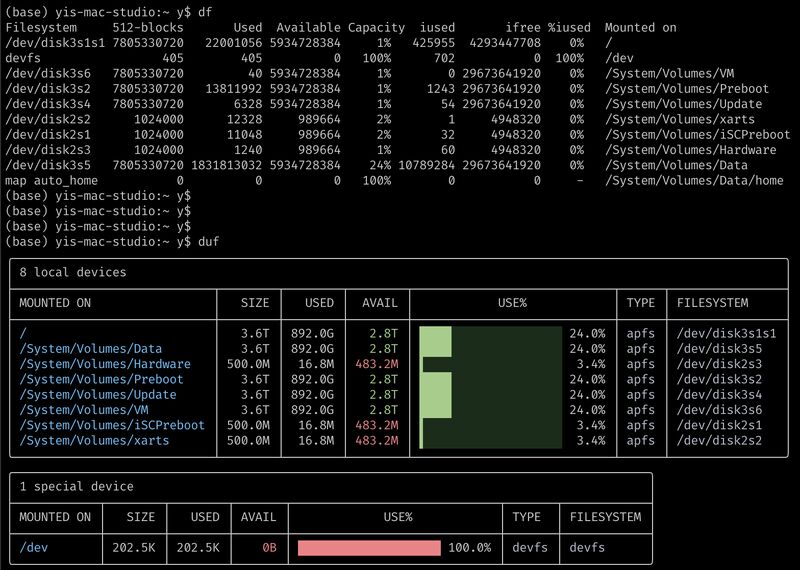Click the "24%" capacity value in df output
This screenshot has height=570, width=800.
click(x=380, y=165)
